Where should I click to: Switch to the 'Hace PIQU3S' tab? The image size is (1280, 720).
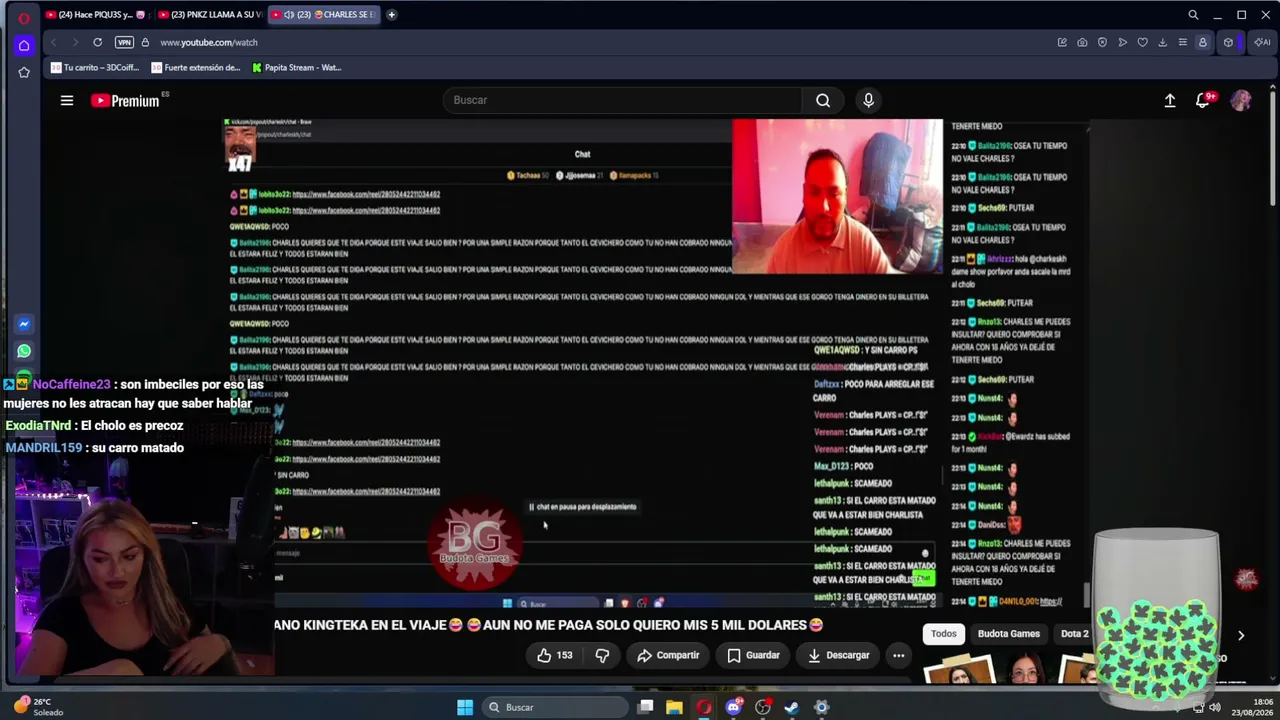[x=96, y=15]
